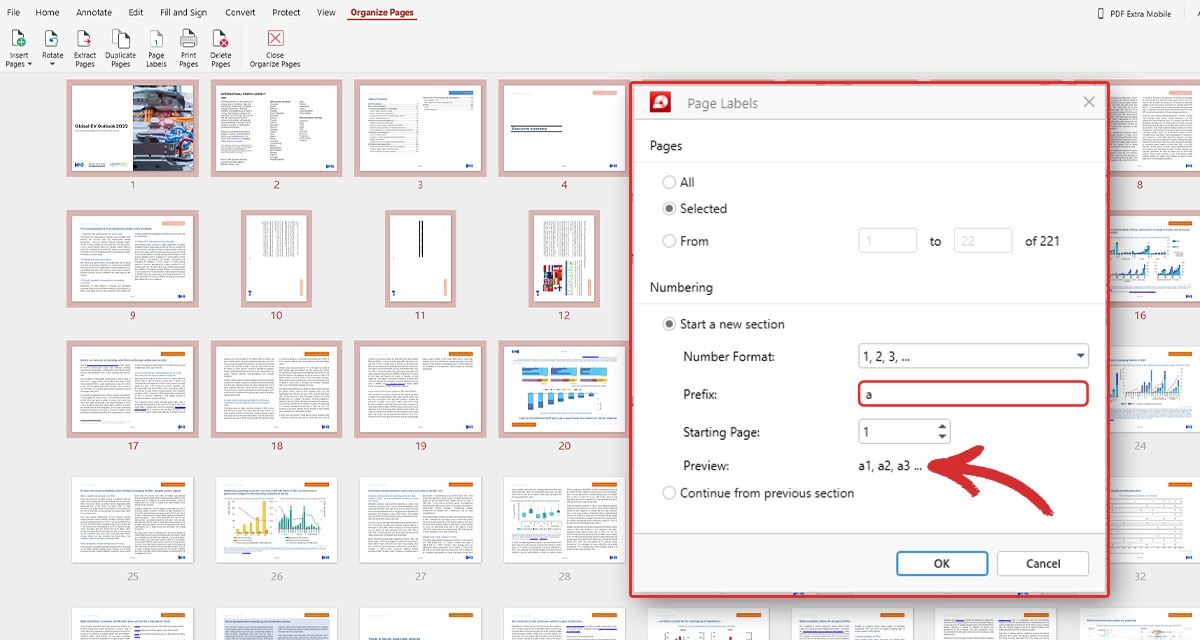Select the All pages radio button
1200x640 pixels.
pyautogui.click(x=669, y=183)
